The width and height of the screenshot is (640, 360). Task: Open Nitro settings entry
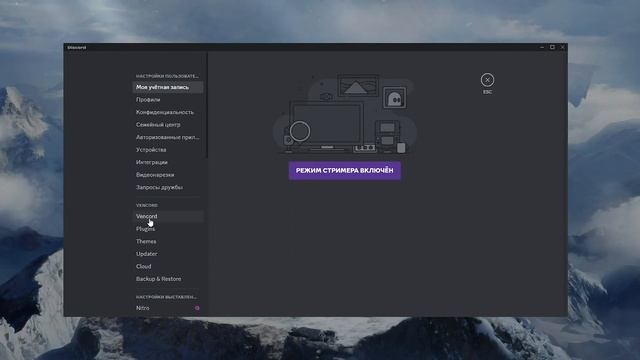pos(168,308)
